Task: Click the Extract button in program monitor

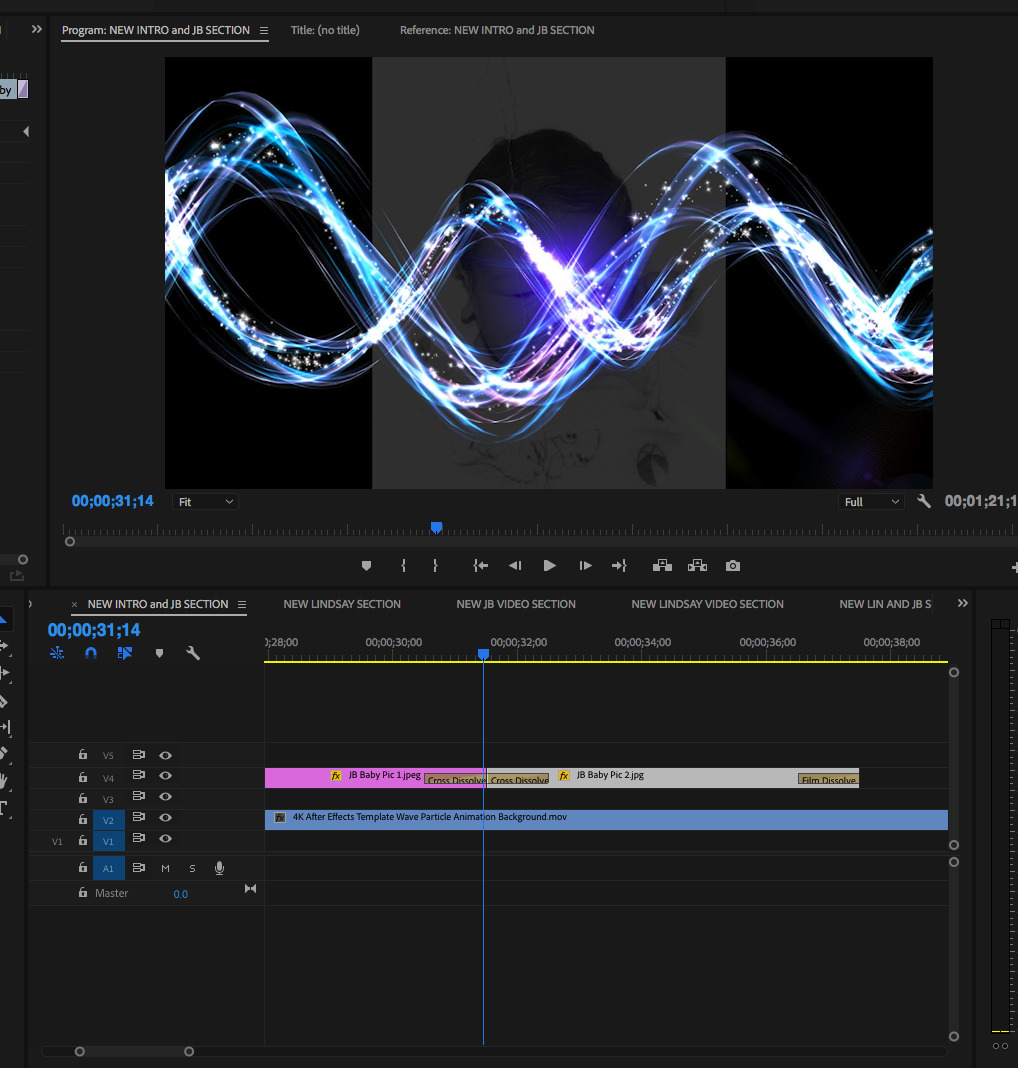Action: [697, 566]
